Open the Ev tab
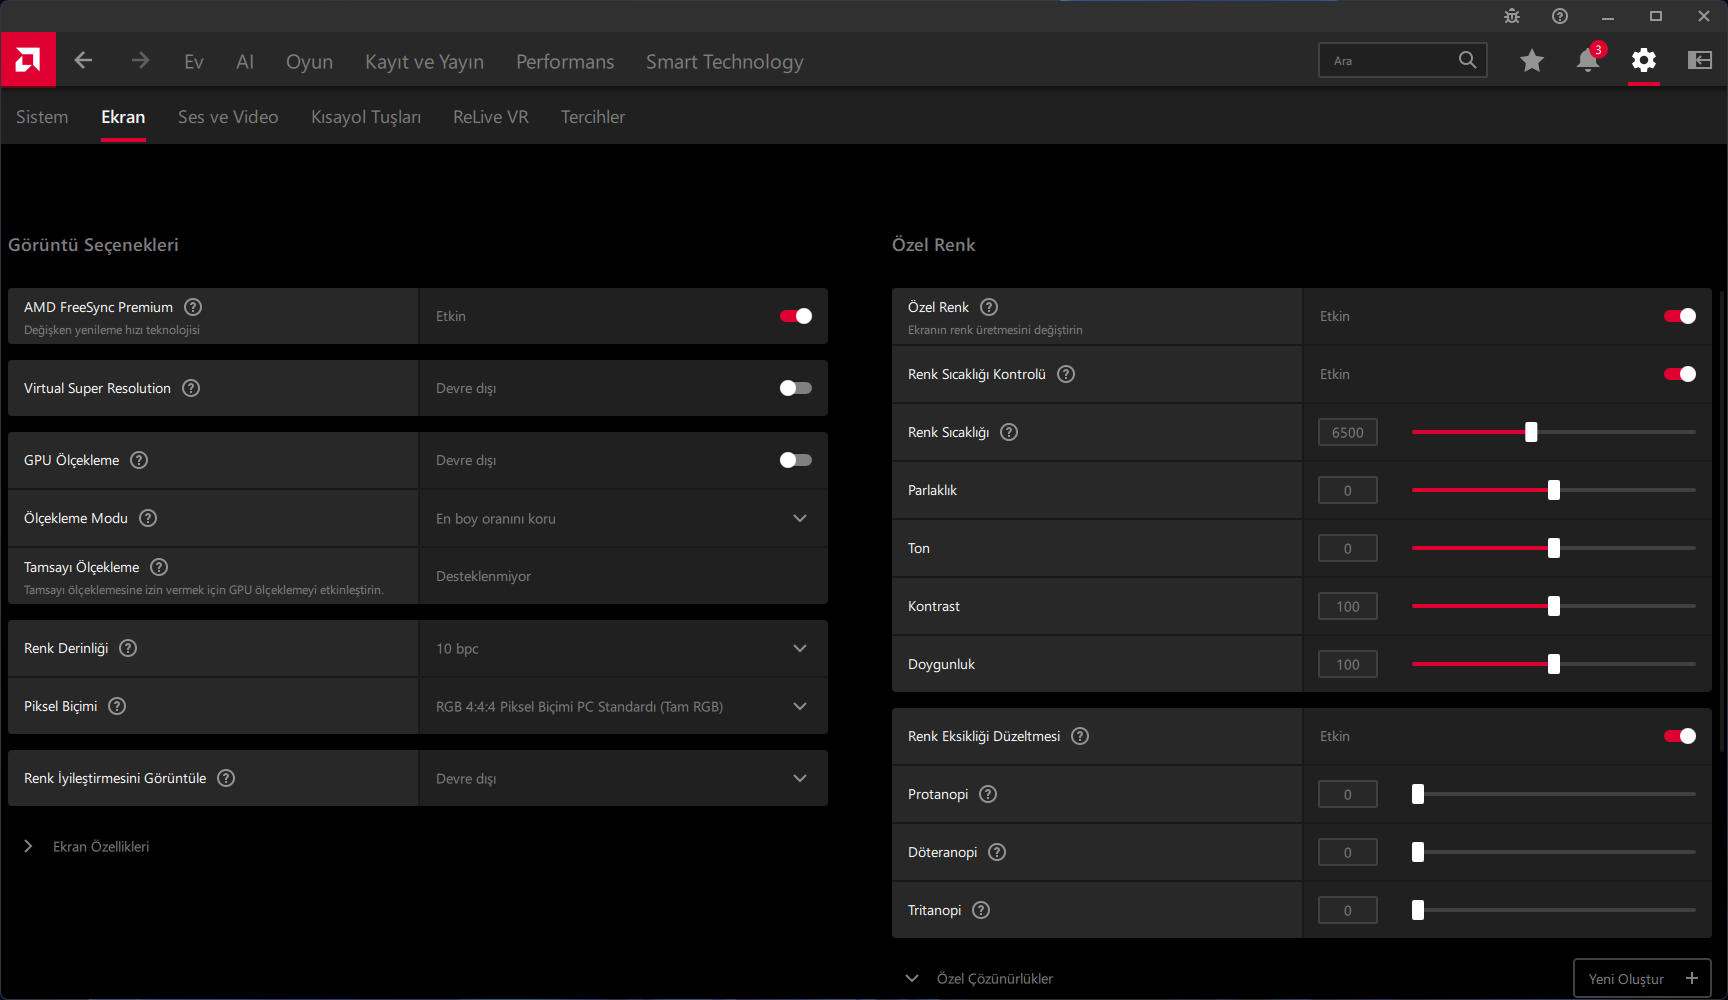 (194, 62)
